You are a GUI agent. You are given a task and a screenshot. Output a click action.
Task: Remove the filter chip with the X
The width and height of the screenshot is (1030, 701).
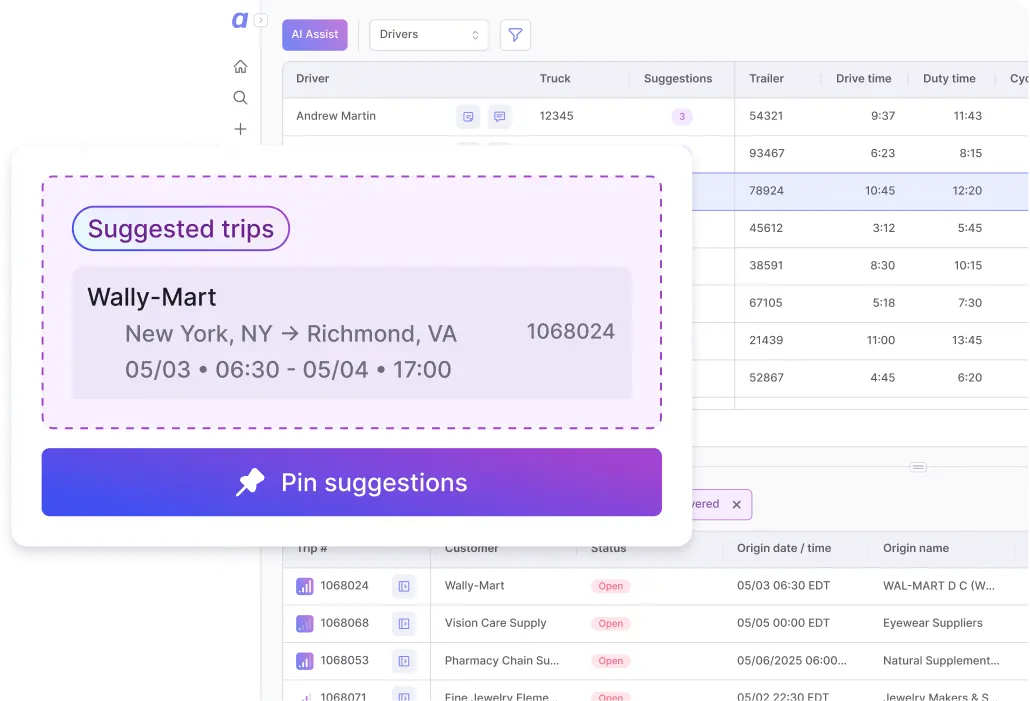(736, 505)
